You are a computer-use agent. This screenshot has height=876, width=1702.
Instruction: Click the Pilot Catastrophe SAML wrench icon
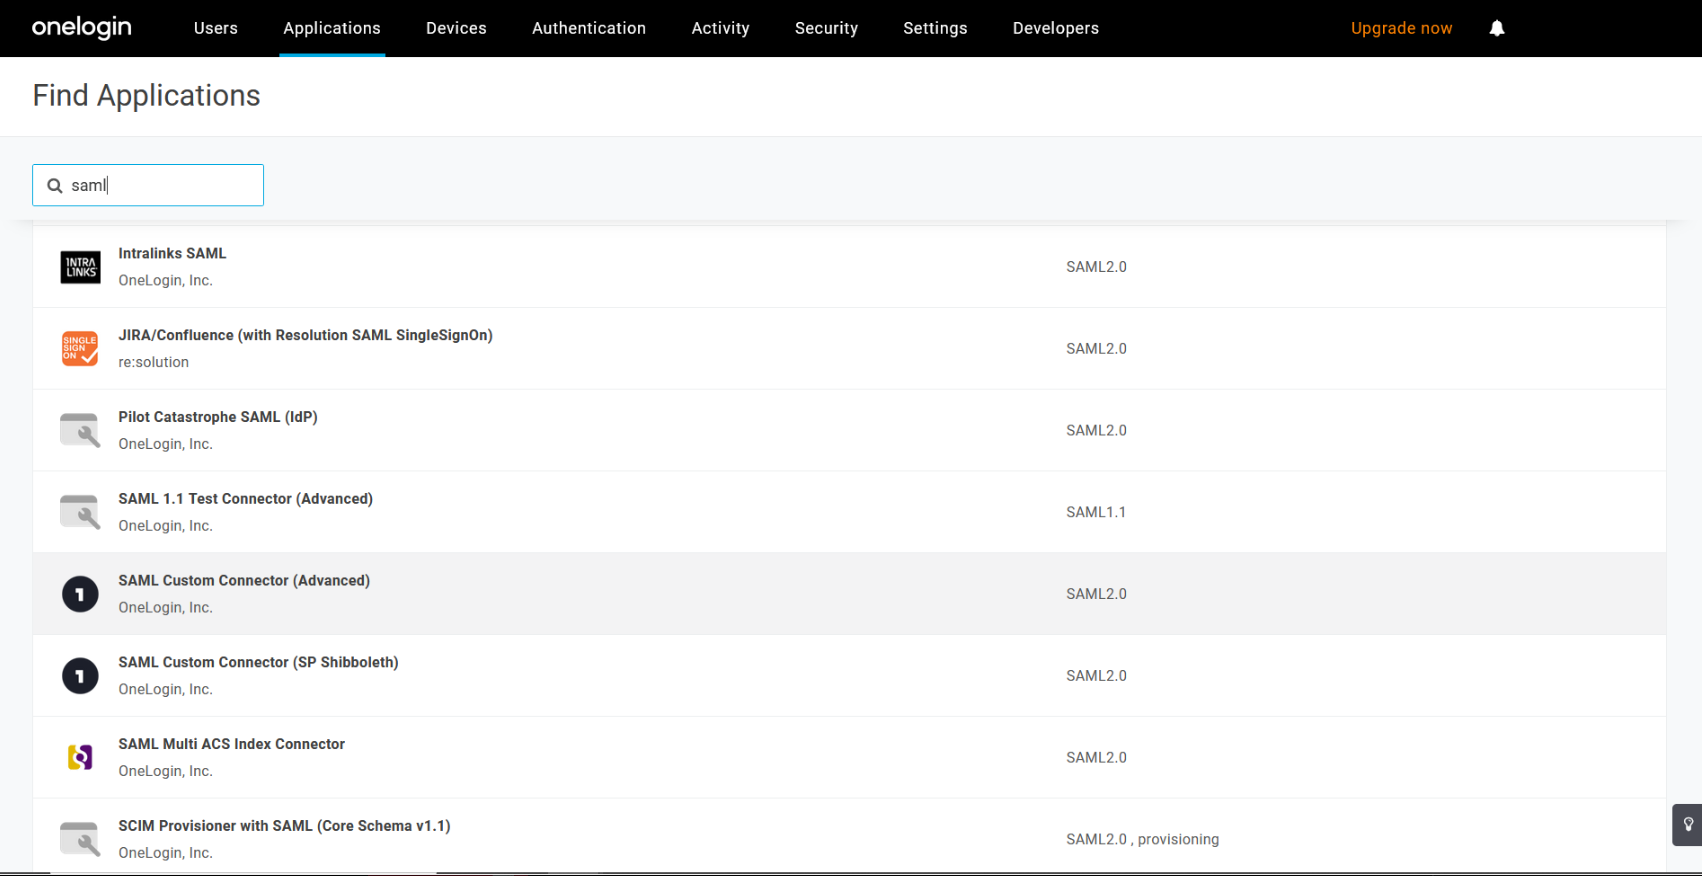pos(80,431)
